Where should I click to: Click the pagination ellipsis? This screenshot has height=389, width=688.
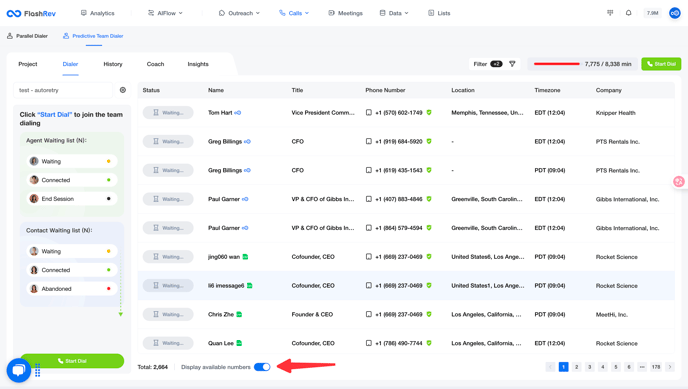tap(642, 367)
